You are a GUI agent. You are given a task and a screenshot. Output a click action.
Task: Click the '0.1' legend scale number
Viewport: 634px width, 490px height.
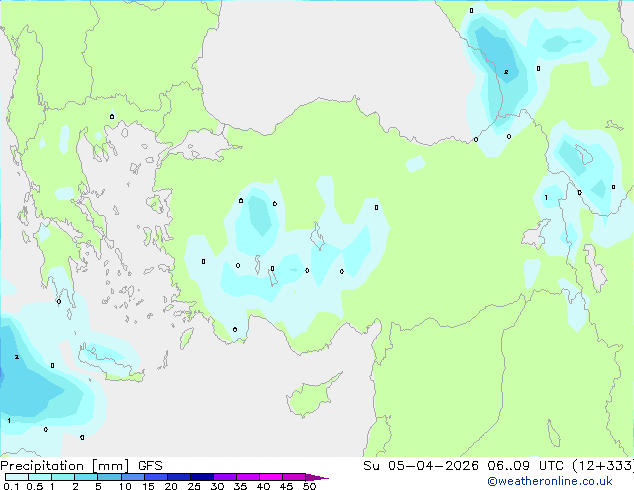point(11,486)
